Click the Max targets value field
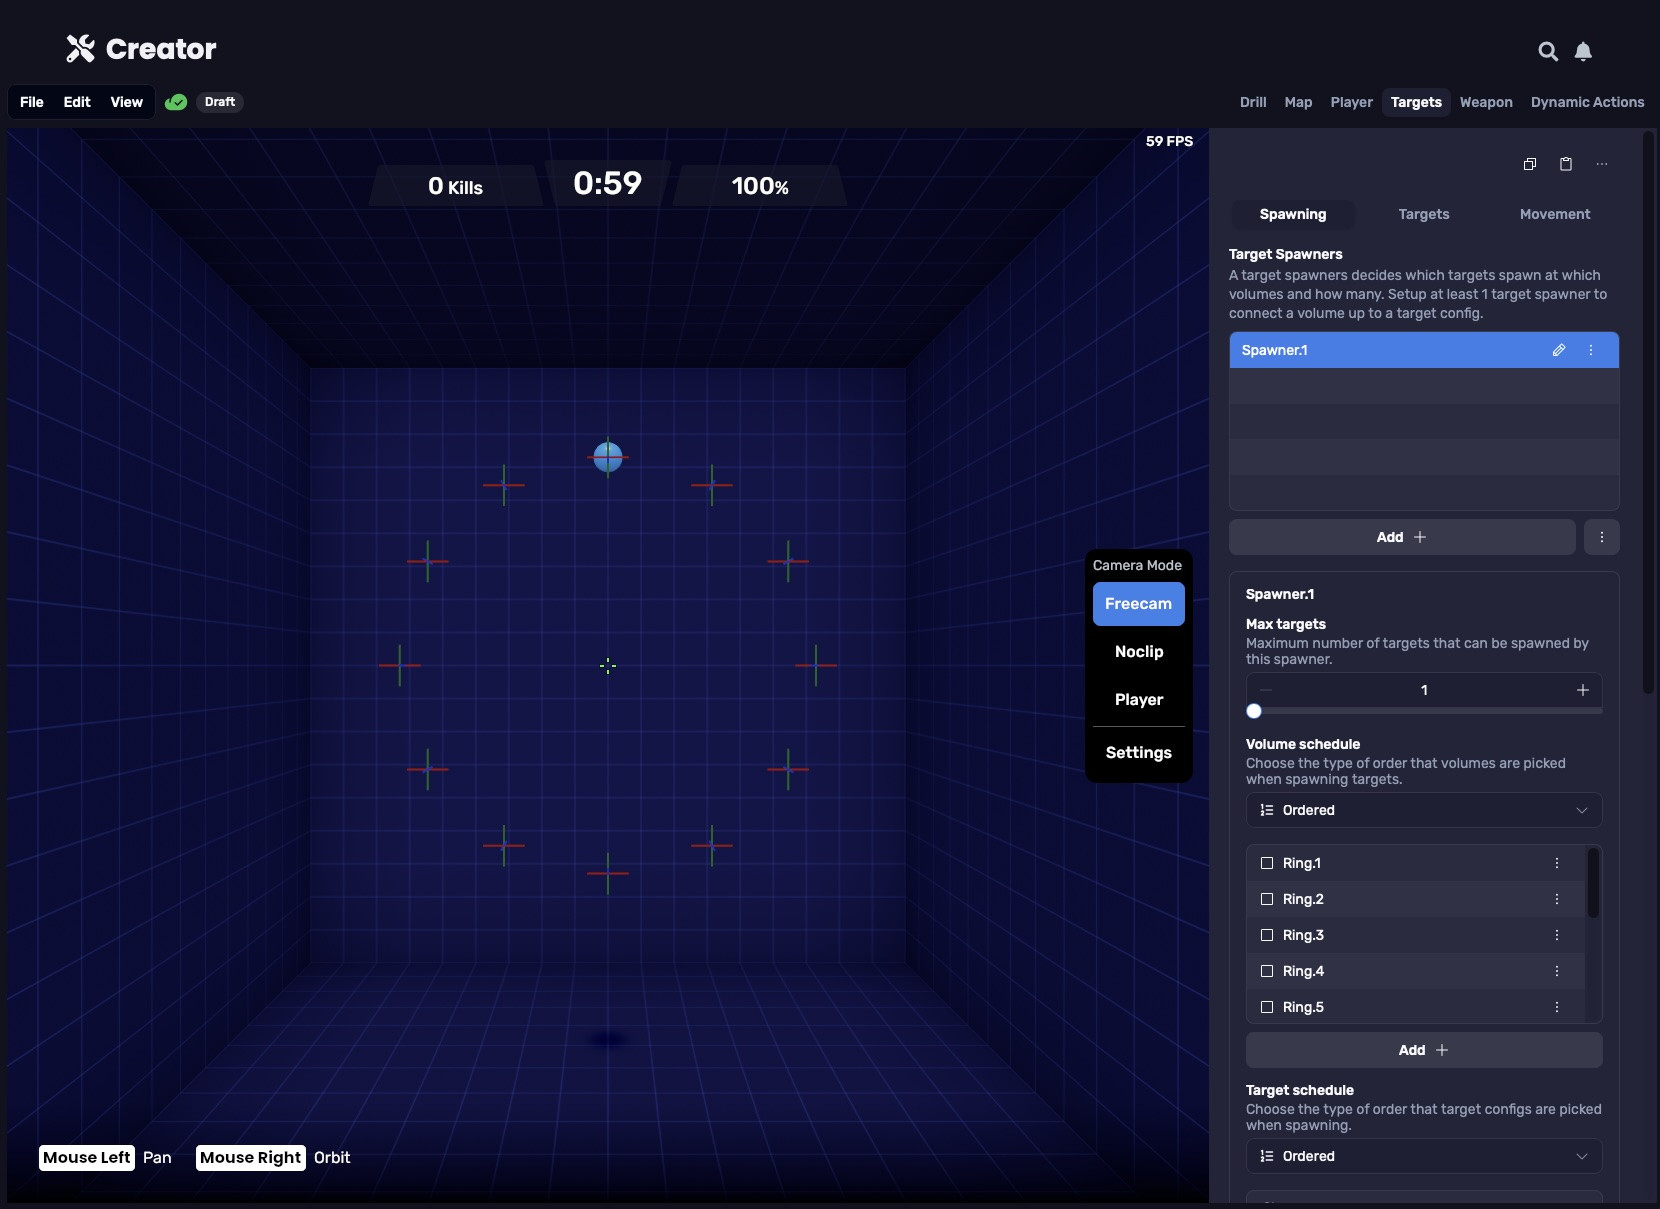The image size is (1660, 1209). 1424,690
